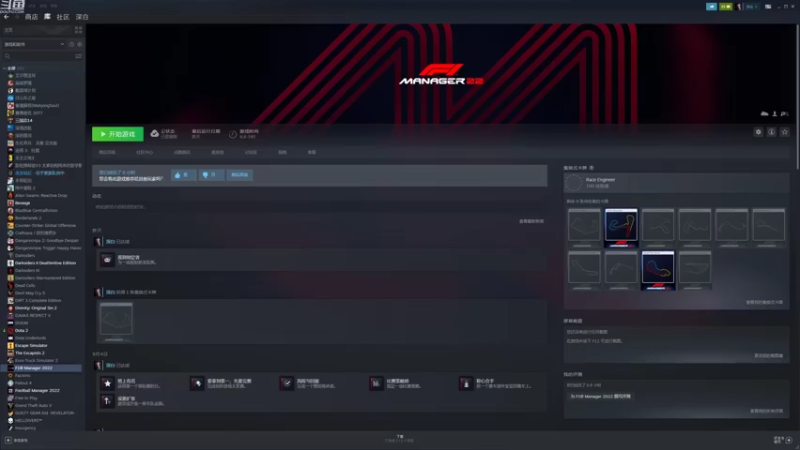Viewport: 800px width, 450px height.
Task: Click the view all trading cards link
Action: 764,302
